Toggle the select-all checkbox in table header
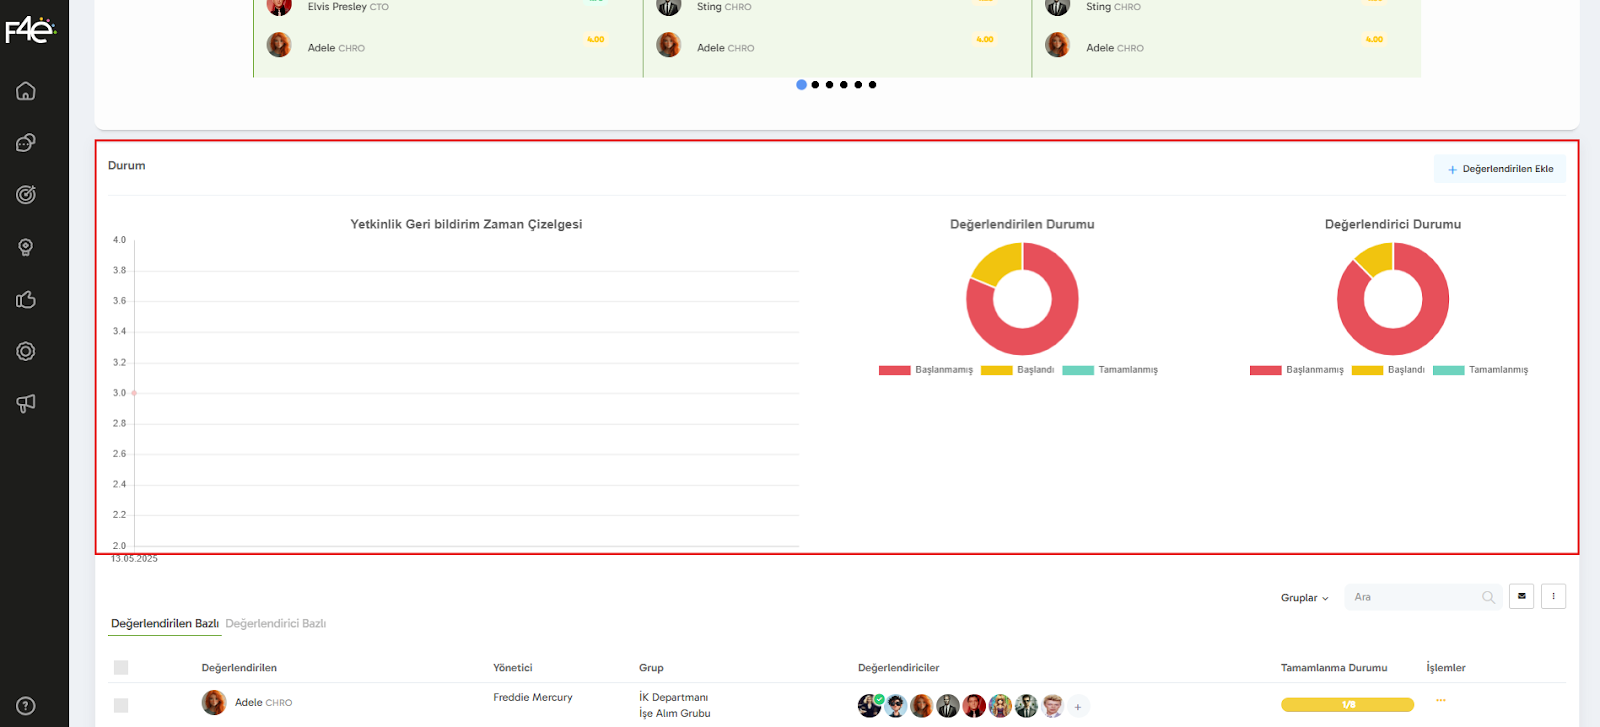1600x727 pixels. [x=121, y=668]
